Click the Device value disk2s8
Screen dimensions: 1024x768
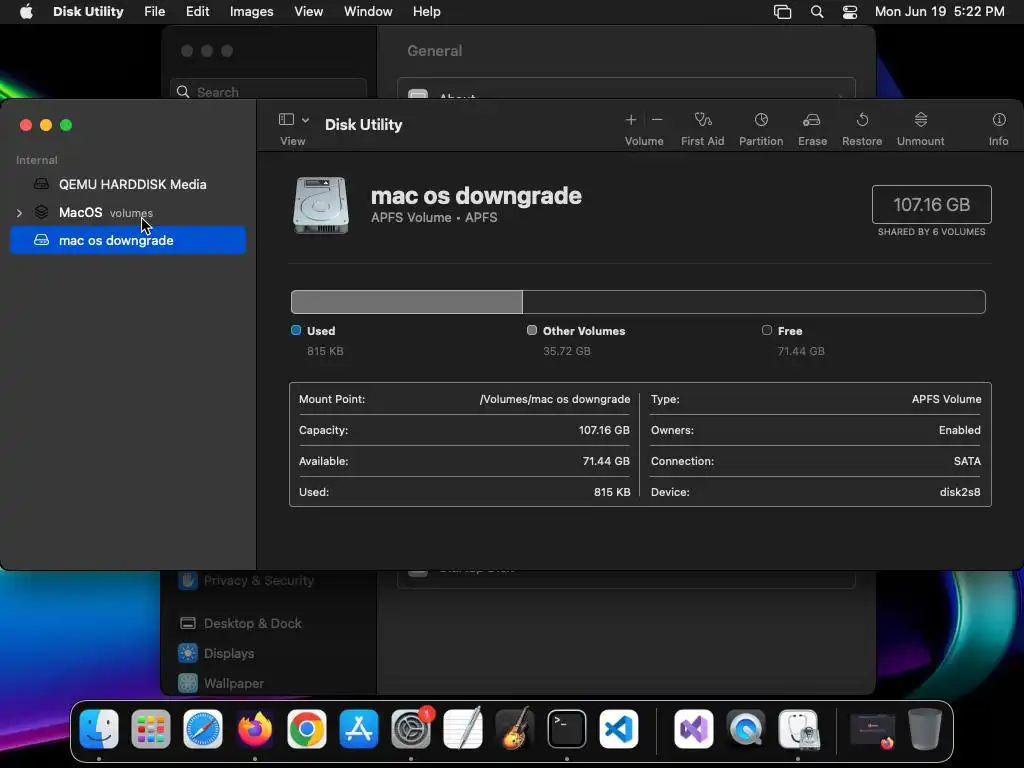point(960,492)
